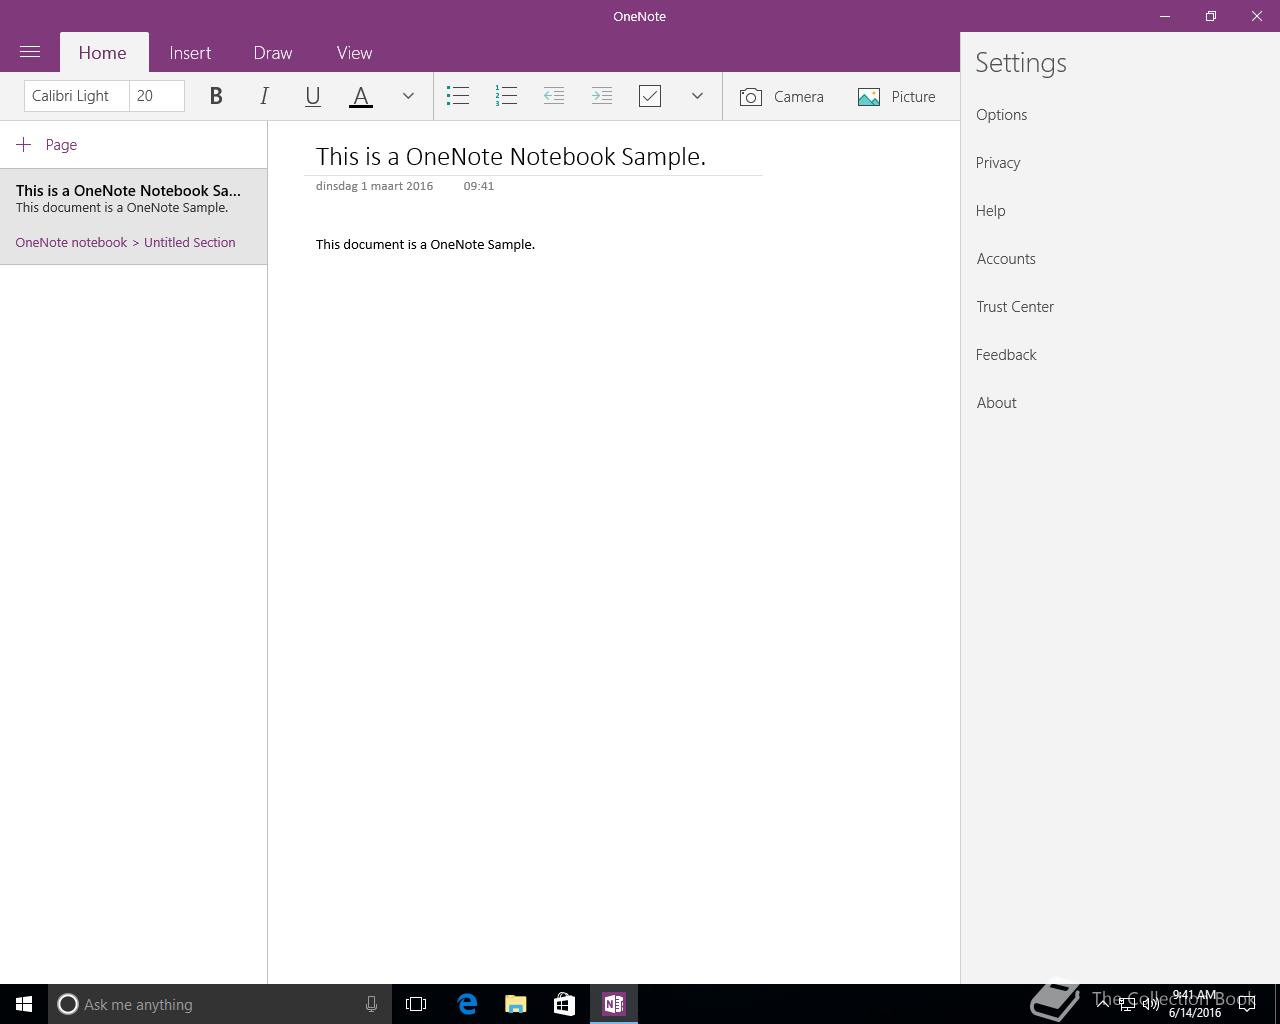Open the OneNote notebook breadcrumb link
Screen dimensions: 1280x1024
(71, 243)
